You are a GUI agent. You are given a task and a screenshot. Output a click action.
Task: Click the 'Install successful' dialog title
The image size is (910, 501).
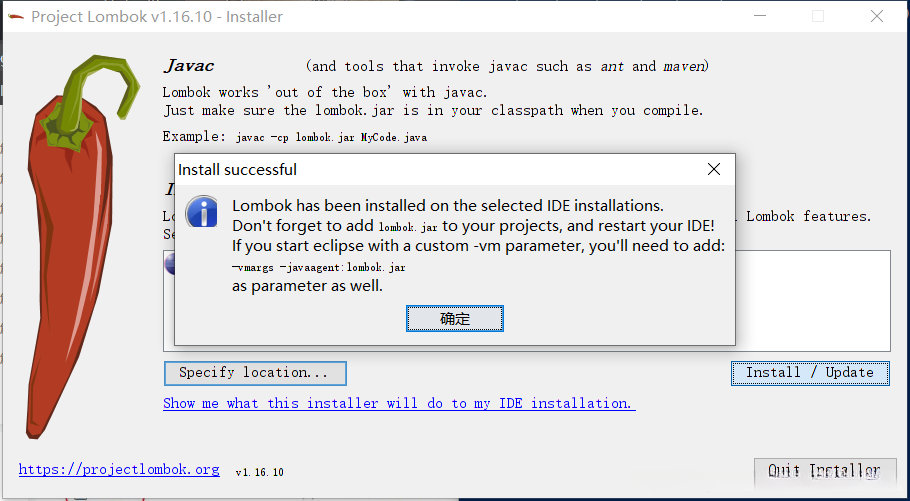point(237,170)
